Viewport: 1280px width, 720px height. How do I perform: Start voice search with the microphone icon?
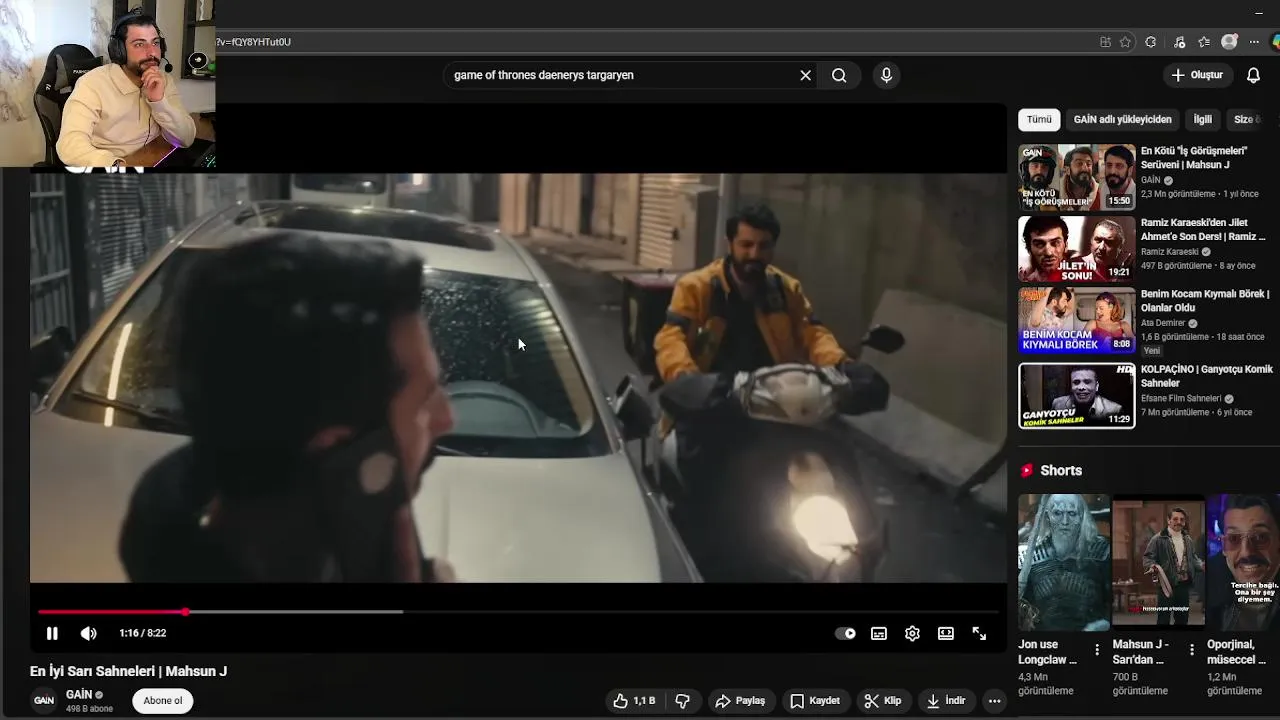pyautogui.click(x=886, y=75)
